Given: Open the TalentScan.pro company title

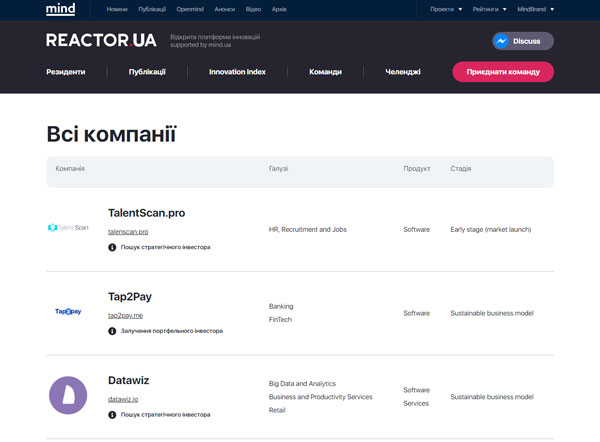Looking at the screenshot, I should [x=147, y=213].
